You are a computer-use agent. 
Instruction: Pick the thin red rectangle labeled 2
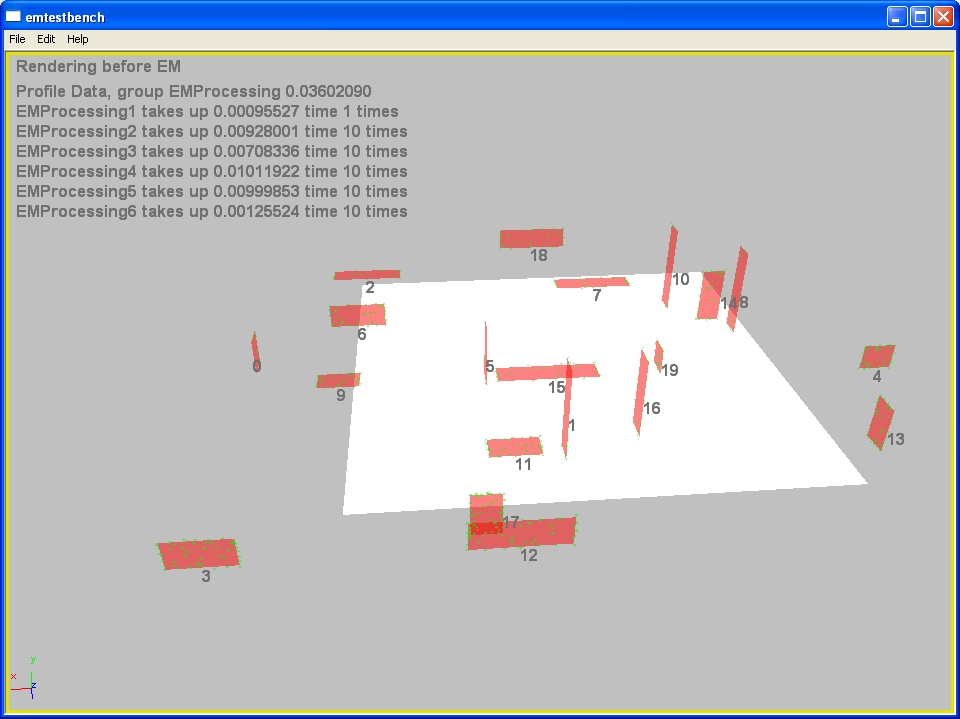[x=367, y=274]
